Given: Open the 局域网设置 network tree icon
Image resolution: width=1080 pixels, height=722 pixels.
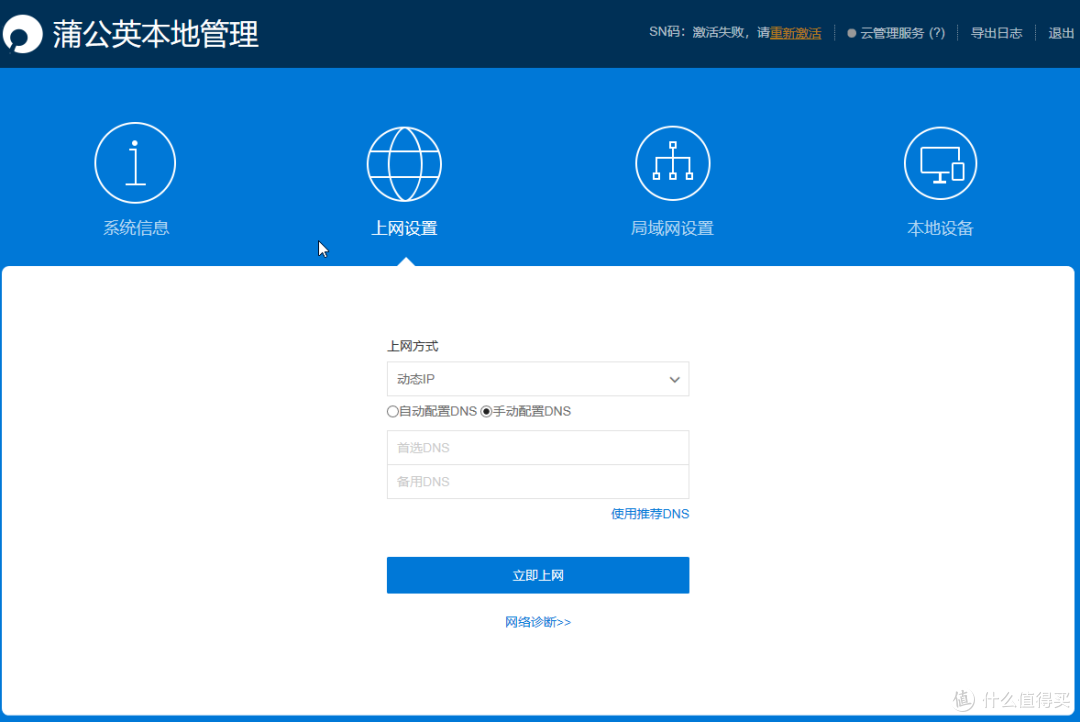Looking at the screenshot, I should [672, 163].
